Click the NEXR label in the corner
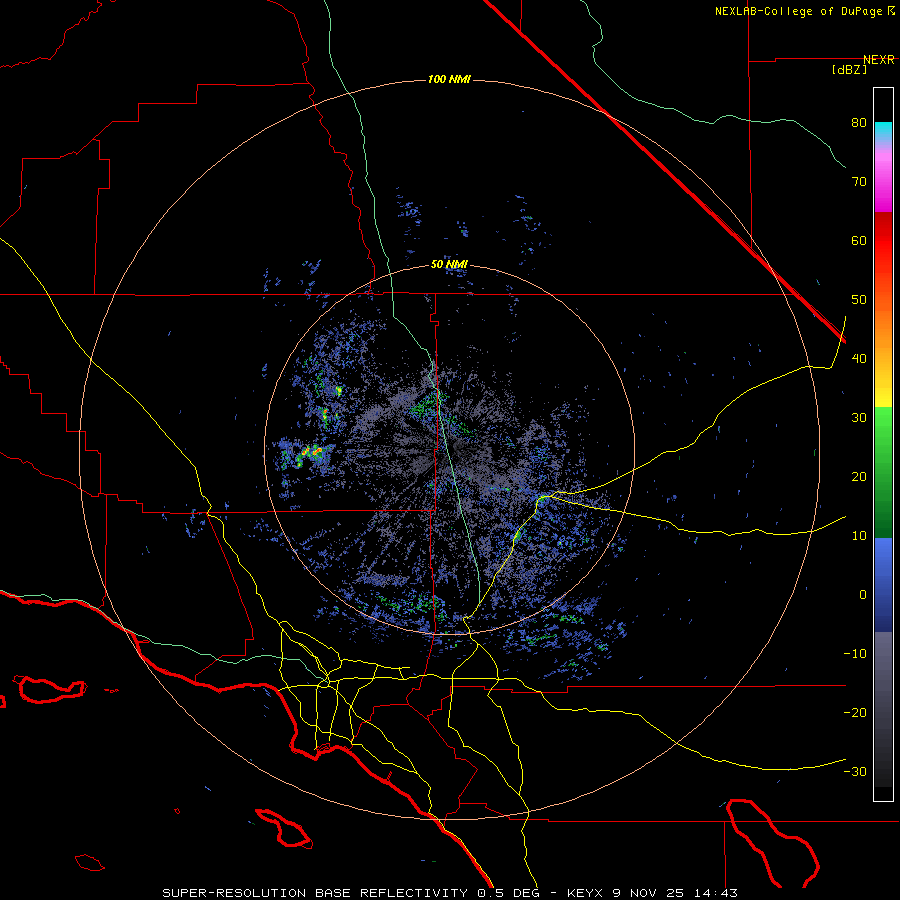900x900 pixels. 879,60
